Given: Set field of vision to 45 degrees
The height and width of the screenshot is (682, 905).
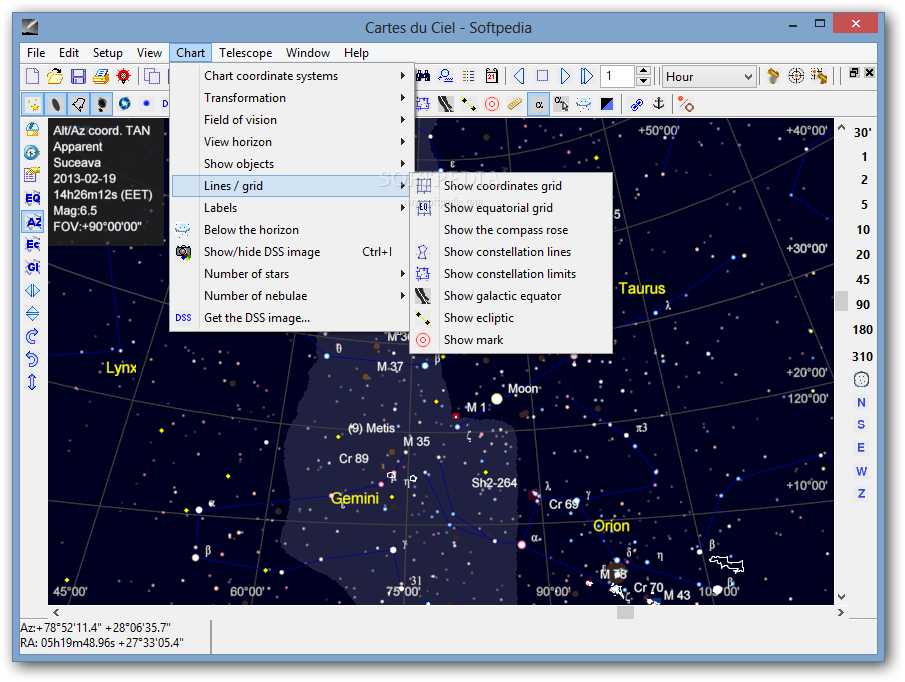Looking at the screenshot, I should [x=862, y=280].
